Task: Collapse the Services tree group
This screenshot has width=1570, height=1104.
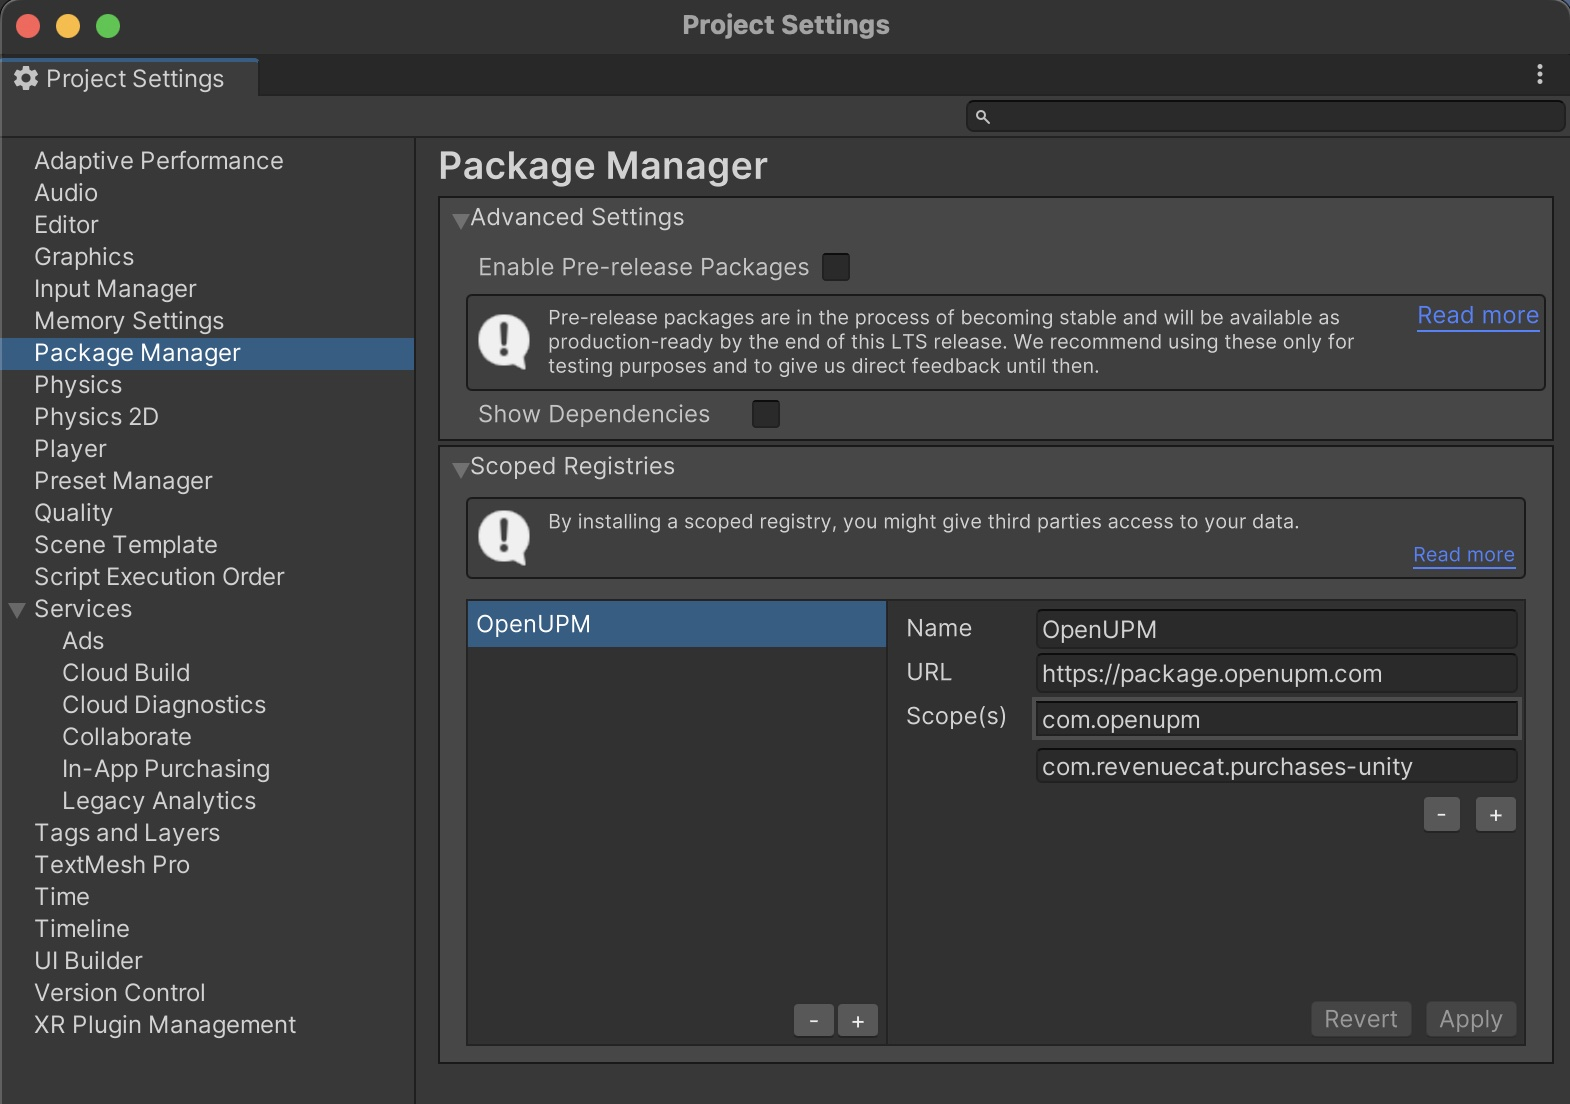Action: point(17,610)
